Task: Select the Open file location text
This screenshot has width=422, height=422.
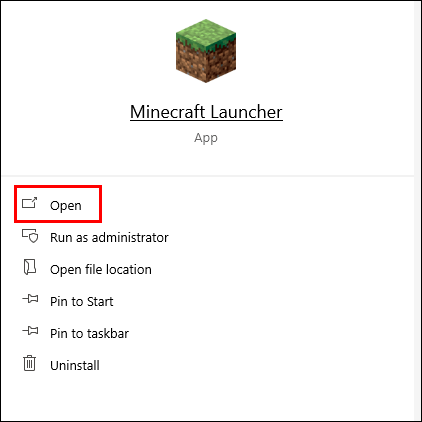Action: coord(101,270)
